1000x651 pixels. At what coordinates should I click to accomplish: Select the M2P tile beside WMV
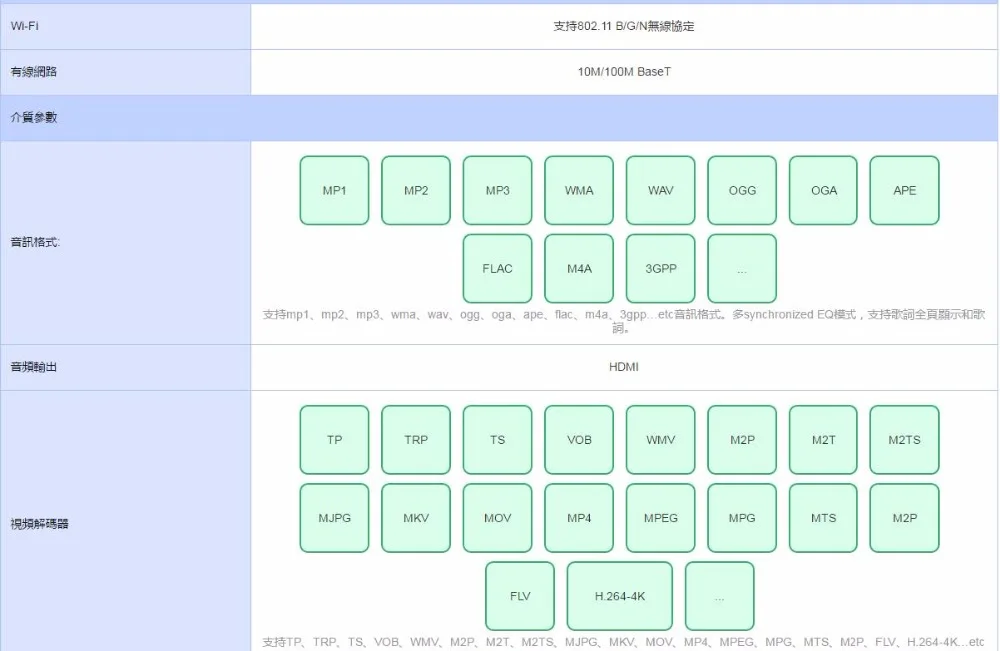coord(742,440)
